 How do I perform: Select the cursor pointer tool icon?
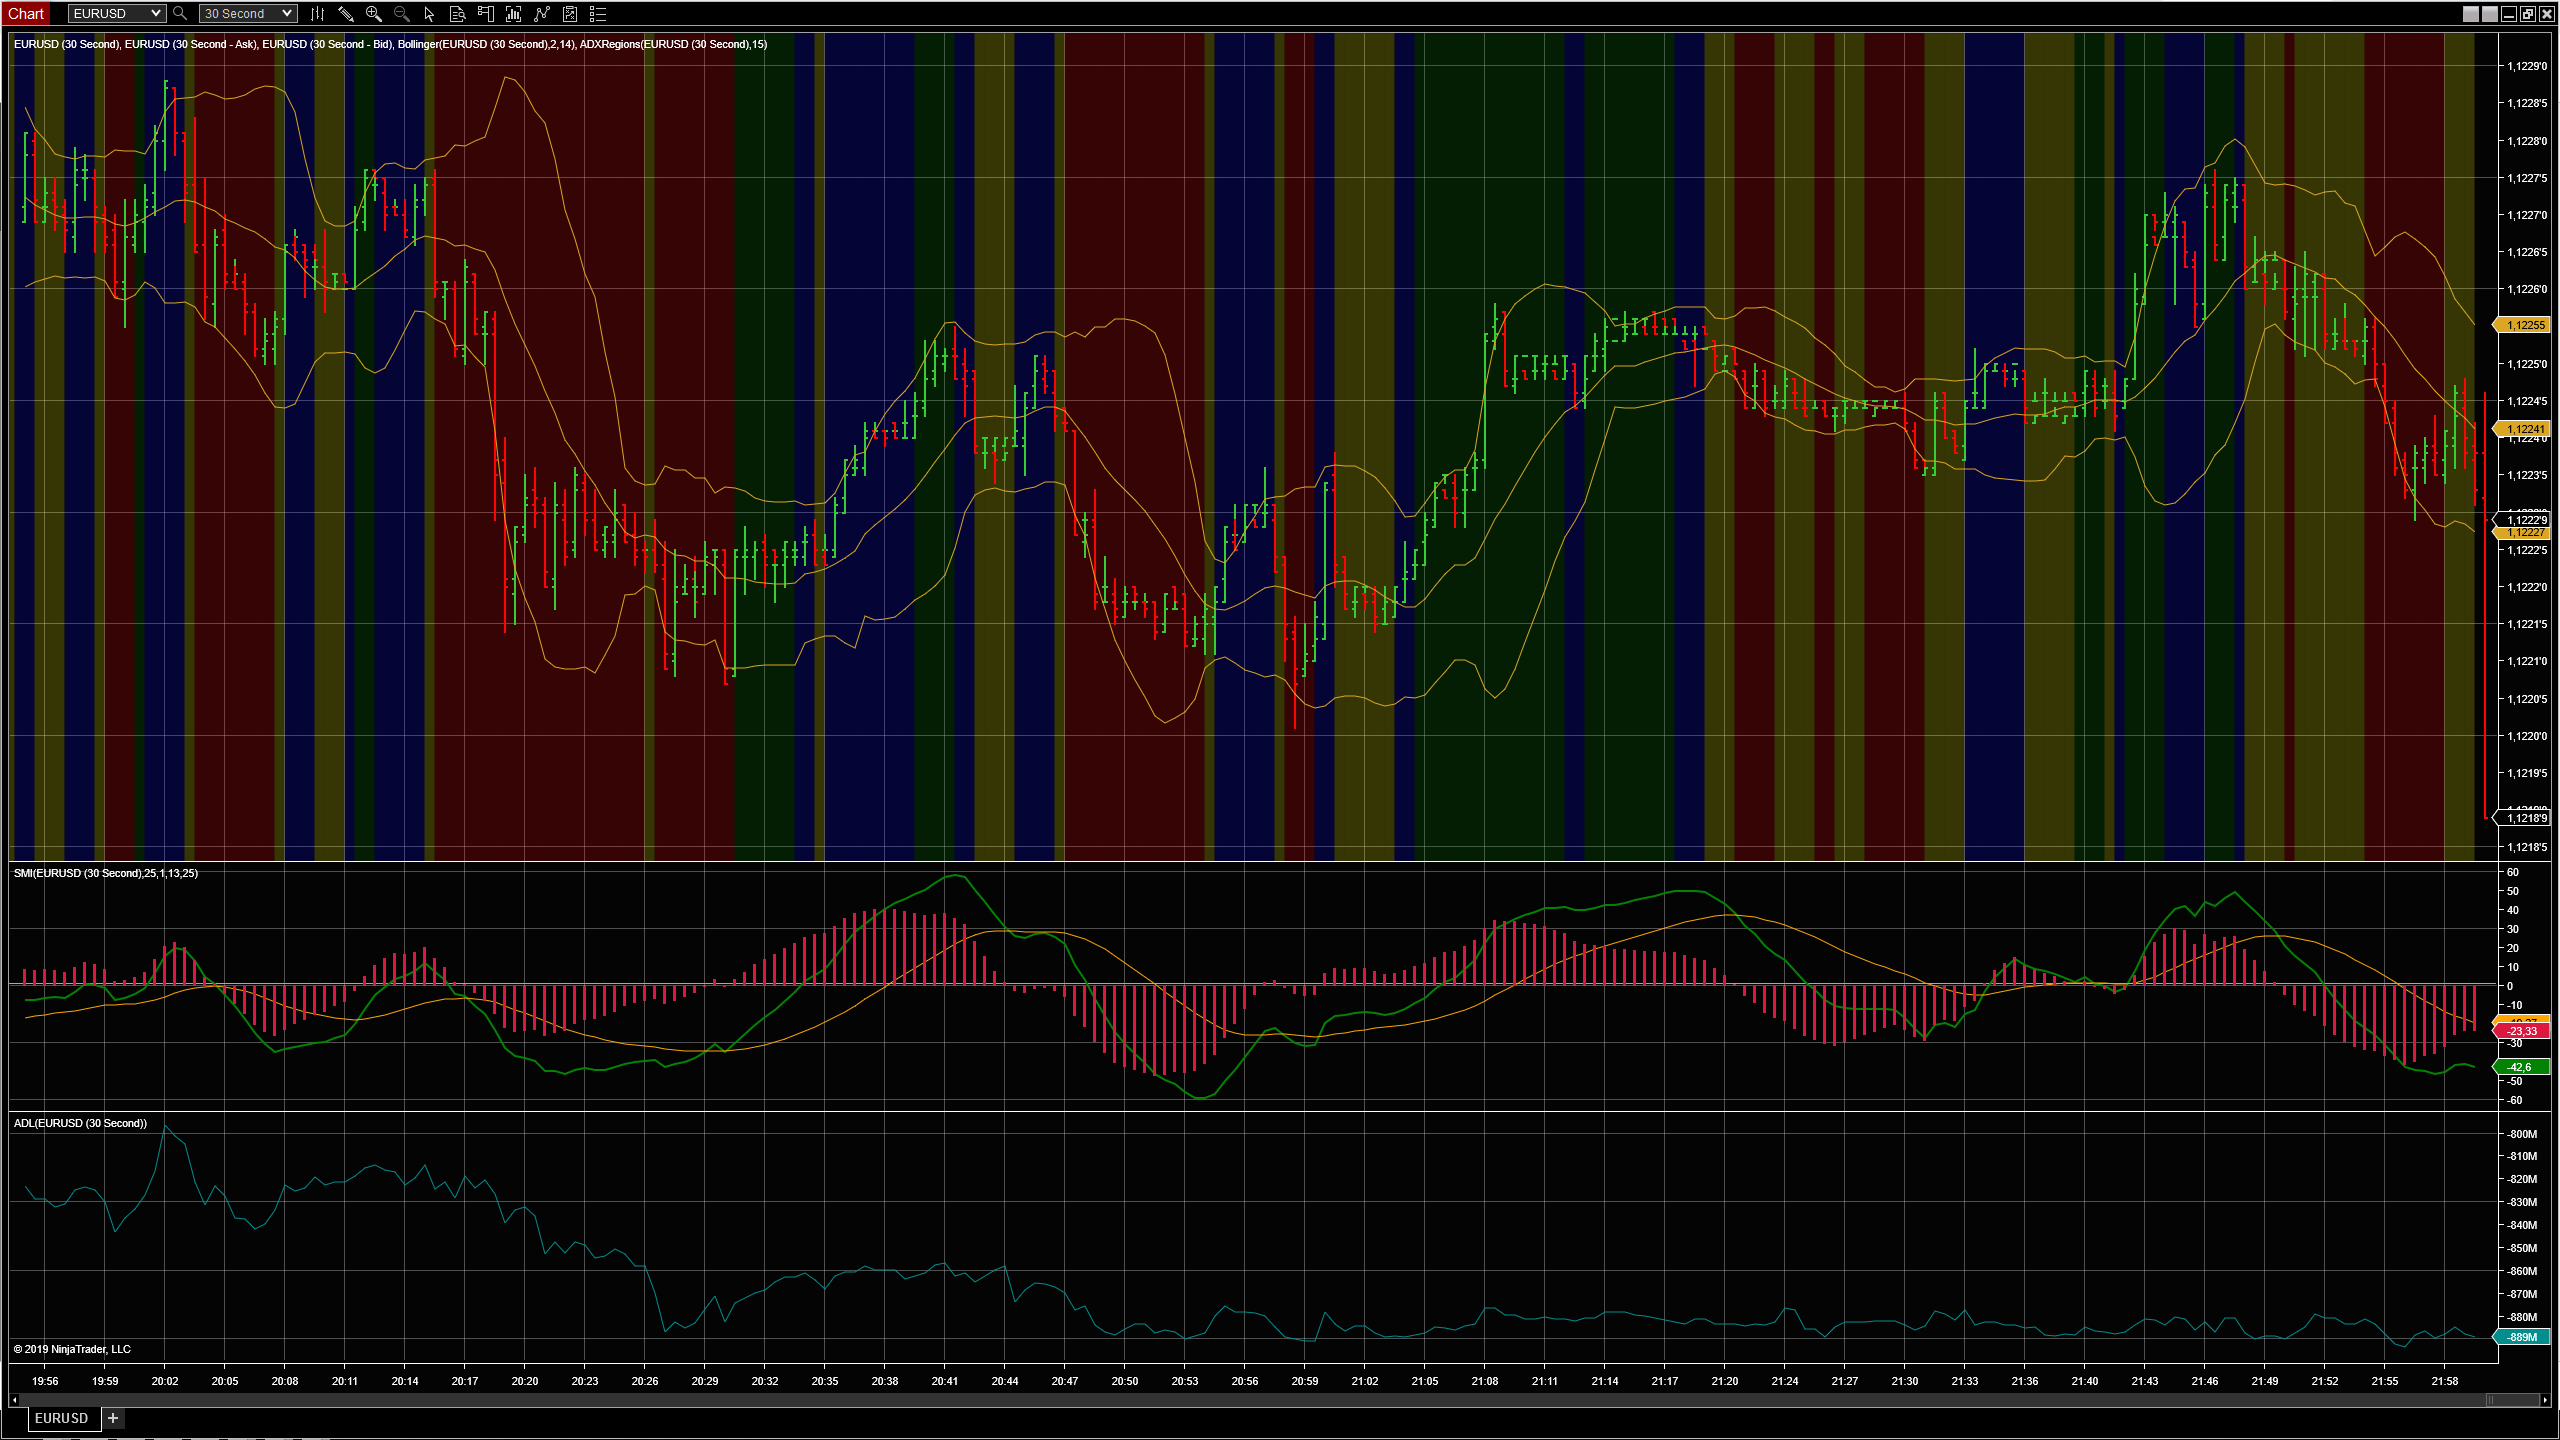[429, 14]
